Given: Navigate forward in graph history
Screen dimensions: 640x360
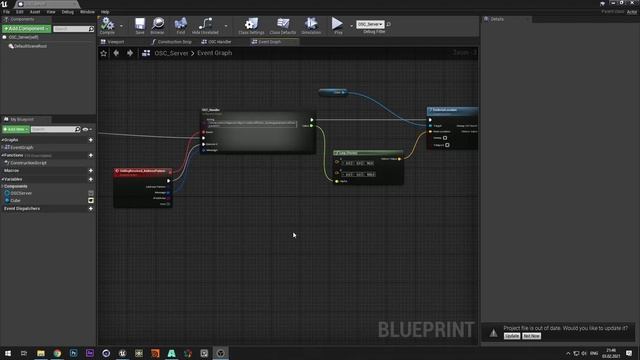Looking at the screenshot, I should (x=130, y=53).
